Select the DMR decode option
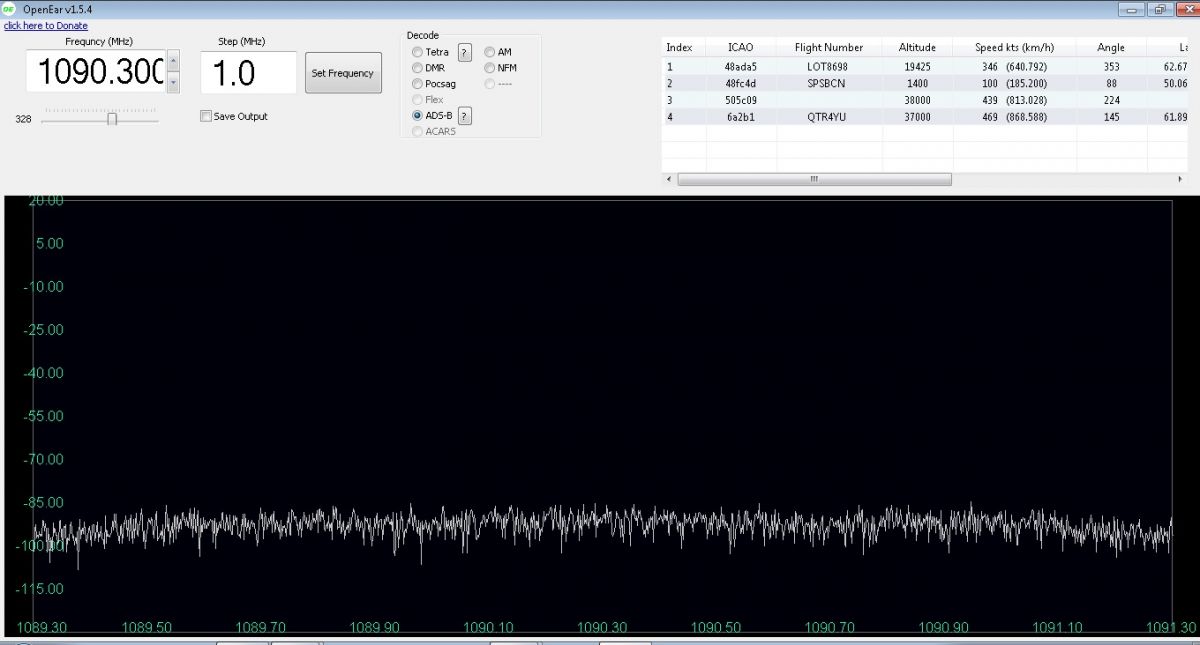Screen dimensions: 1200x645 (417, 68)
